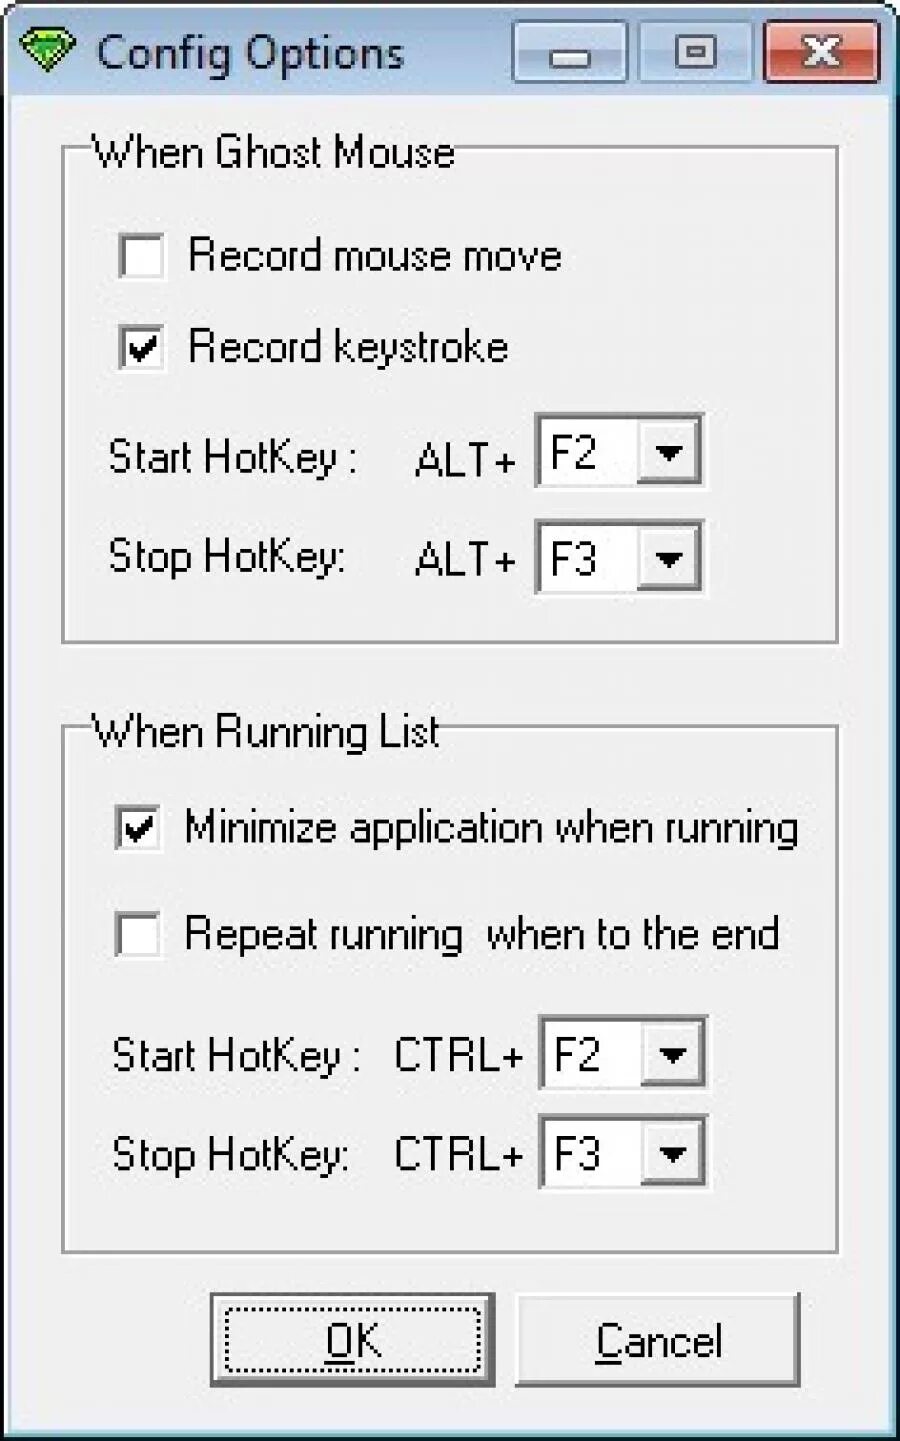The height and width of the screenshot is (1441, 900).
Task: Maximize the Config Options window
Action: 695,52
